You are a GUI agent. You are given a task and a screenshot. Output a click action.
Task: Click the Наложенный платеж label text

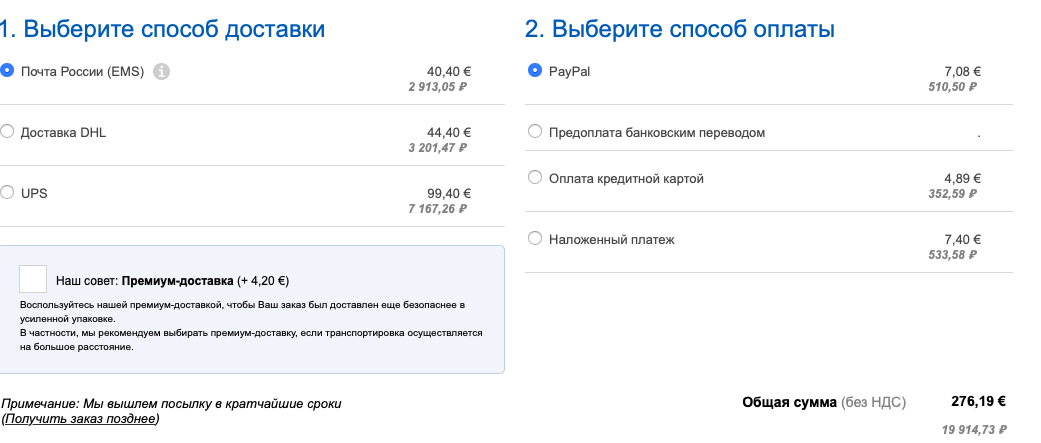point(611,239)
